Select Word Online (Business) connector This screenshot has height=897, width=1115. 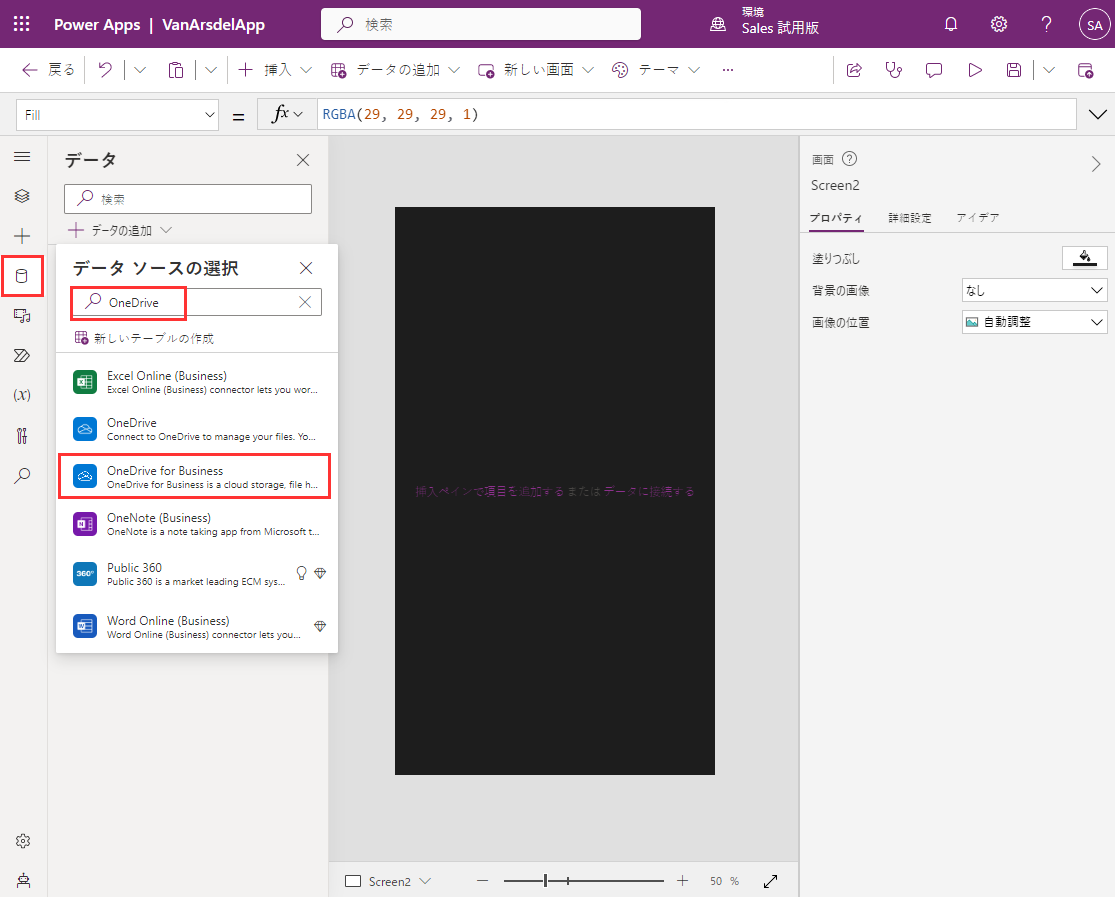[197, 627]
